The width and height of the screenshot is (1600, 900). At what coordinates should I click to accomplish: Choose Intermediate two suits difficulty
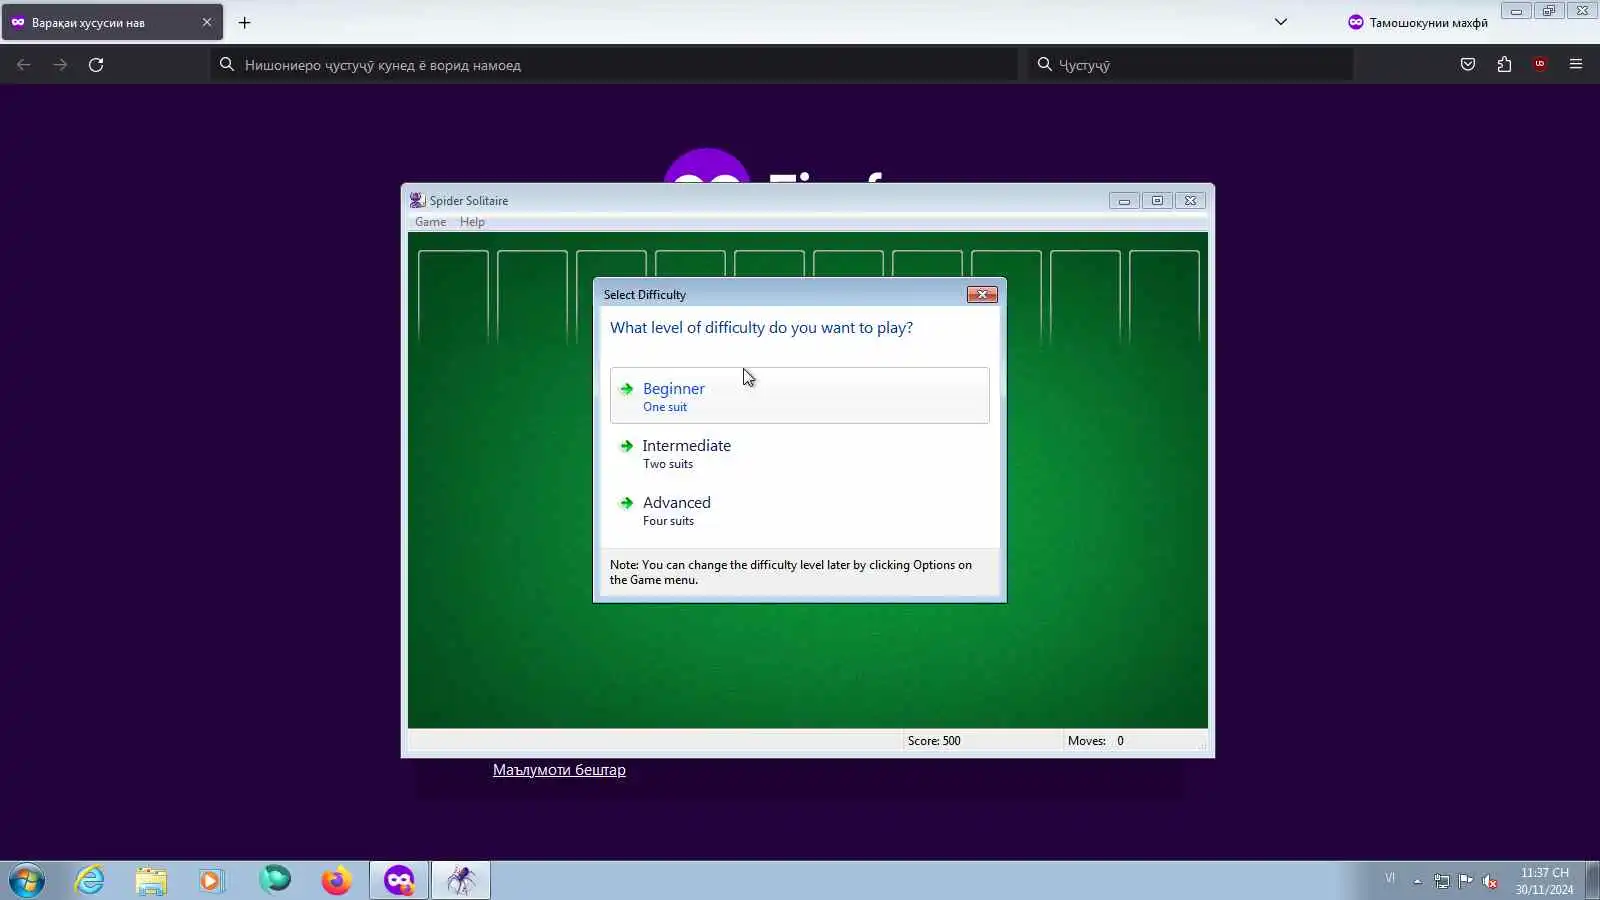tap(800, 453)
